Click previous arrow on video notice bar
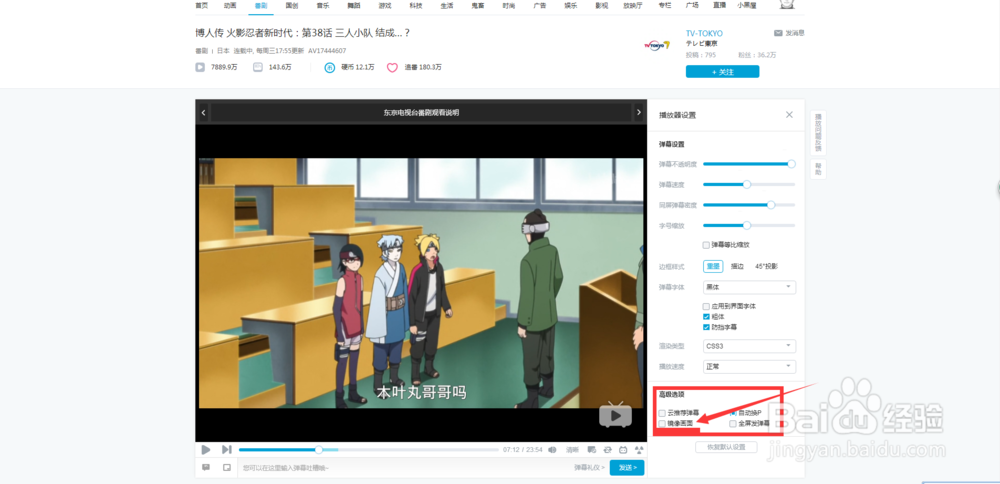The width and height of the screenshot is (1000, 484). [203, 113]
